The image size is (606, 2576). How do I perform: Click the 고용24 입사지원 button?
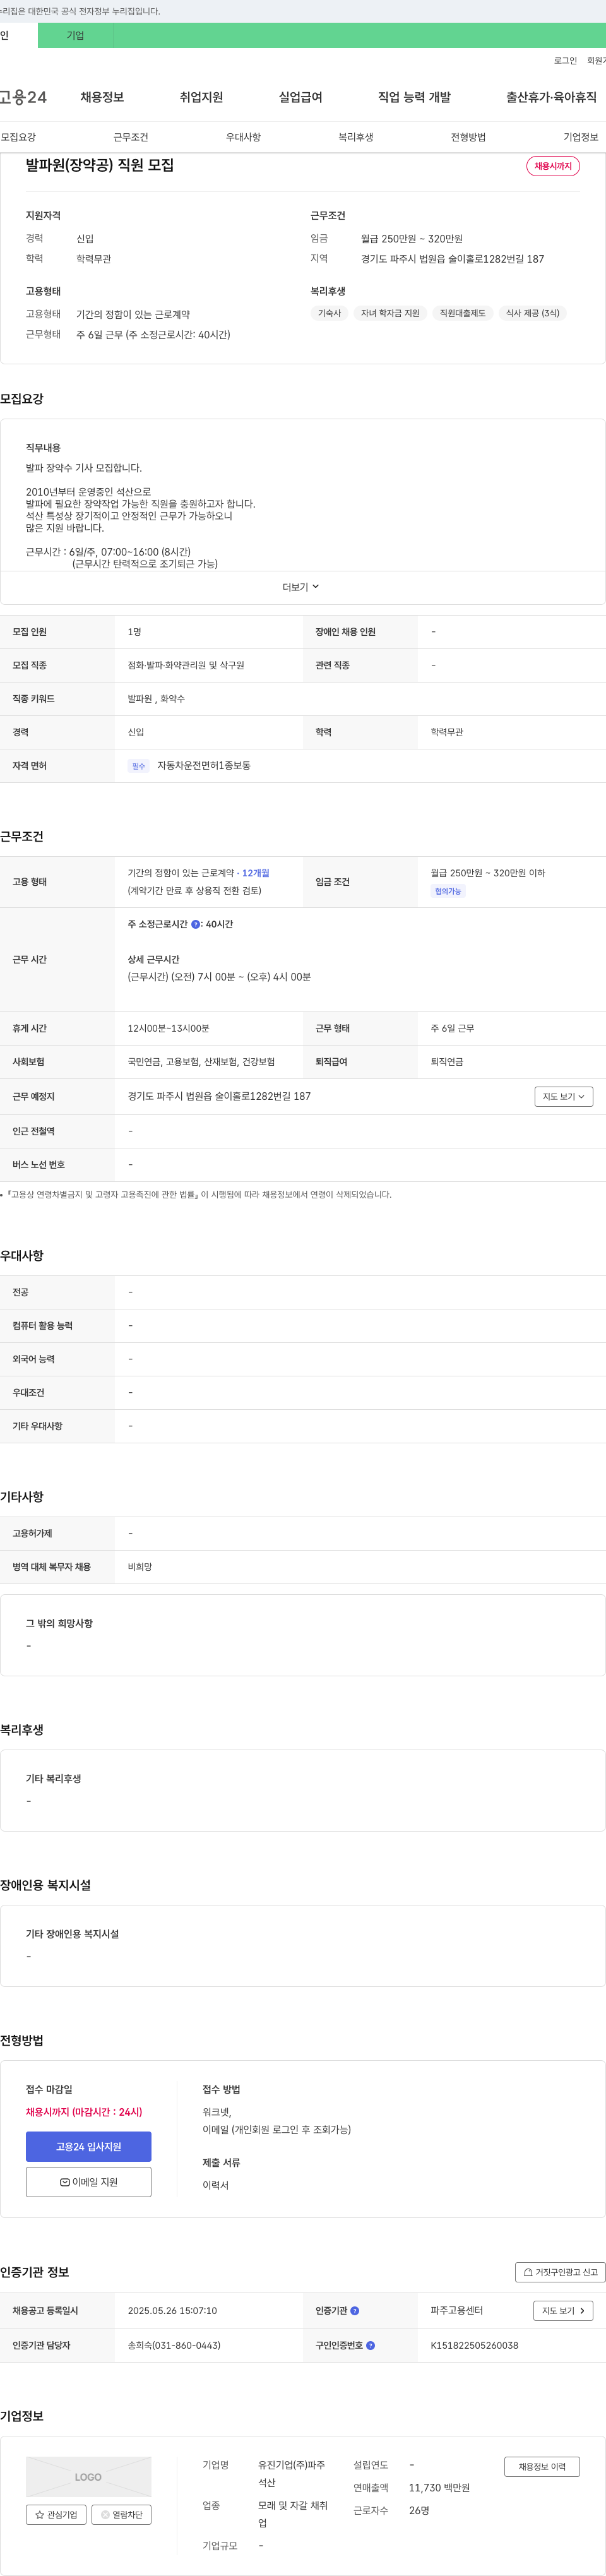[x=89, y=2147]
